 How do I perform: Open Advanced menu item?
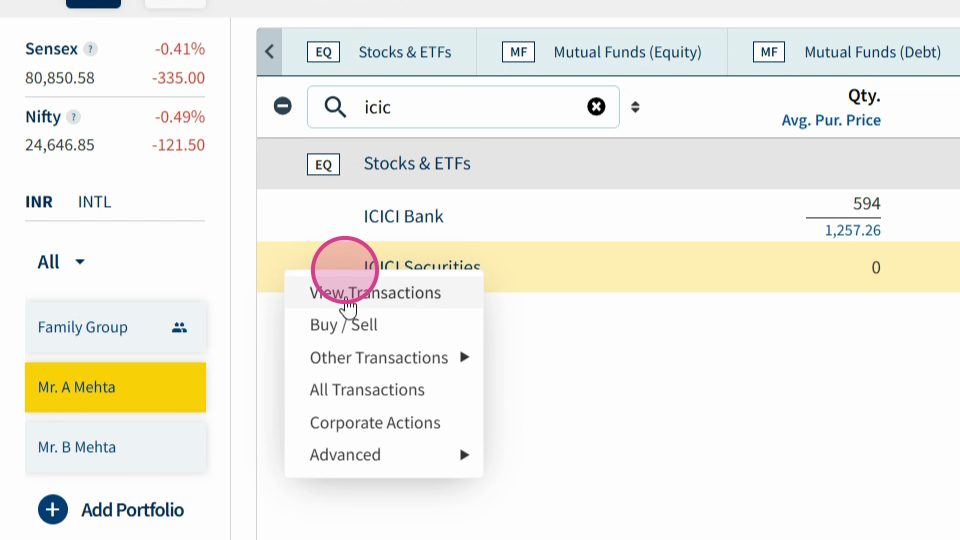pos(384,455)
